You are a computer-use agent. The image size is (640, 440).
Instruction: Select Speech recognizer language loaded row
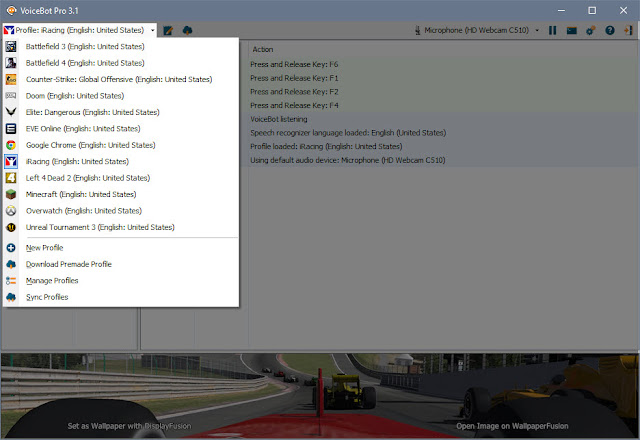[443, 133]
